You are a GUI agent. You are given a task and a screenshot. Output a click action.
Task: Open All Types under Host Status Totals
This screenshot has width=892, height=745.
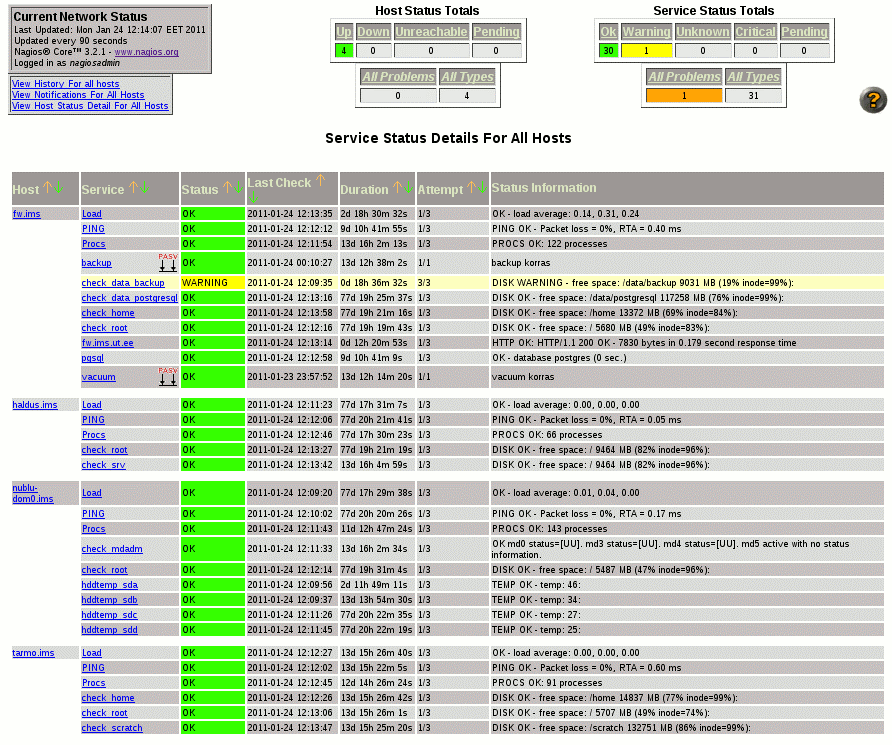(x=468, y=77)
